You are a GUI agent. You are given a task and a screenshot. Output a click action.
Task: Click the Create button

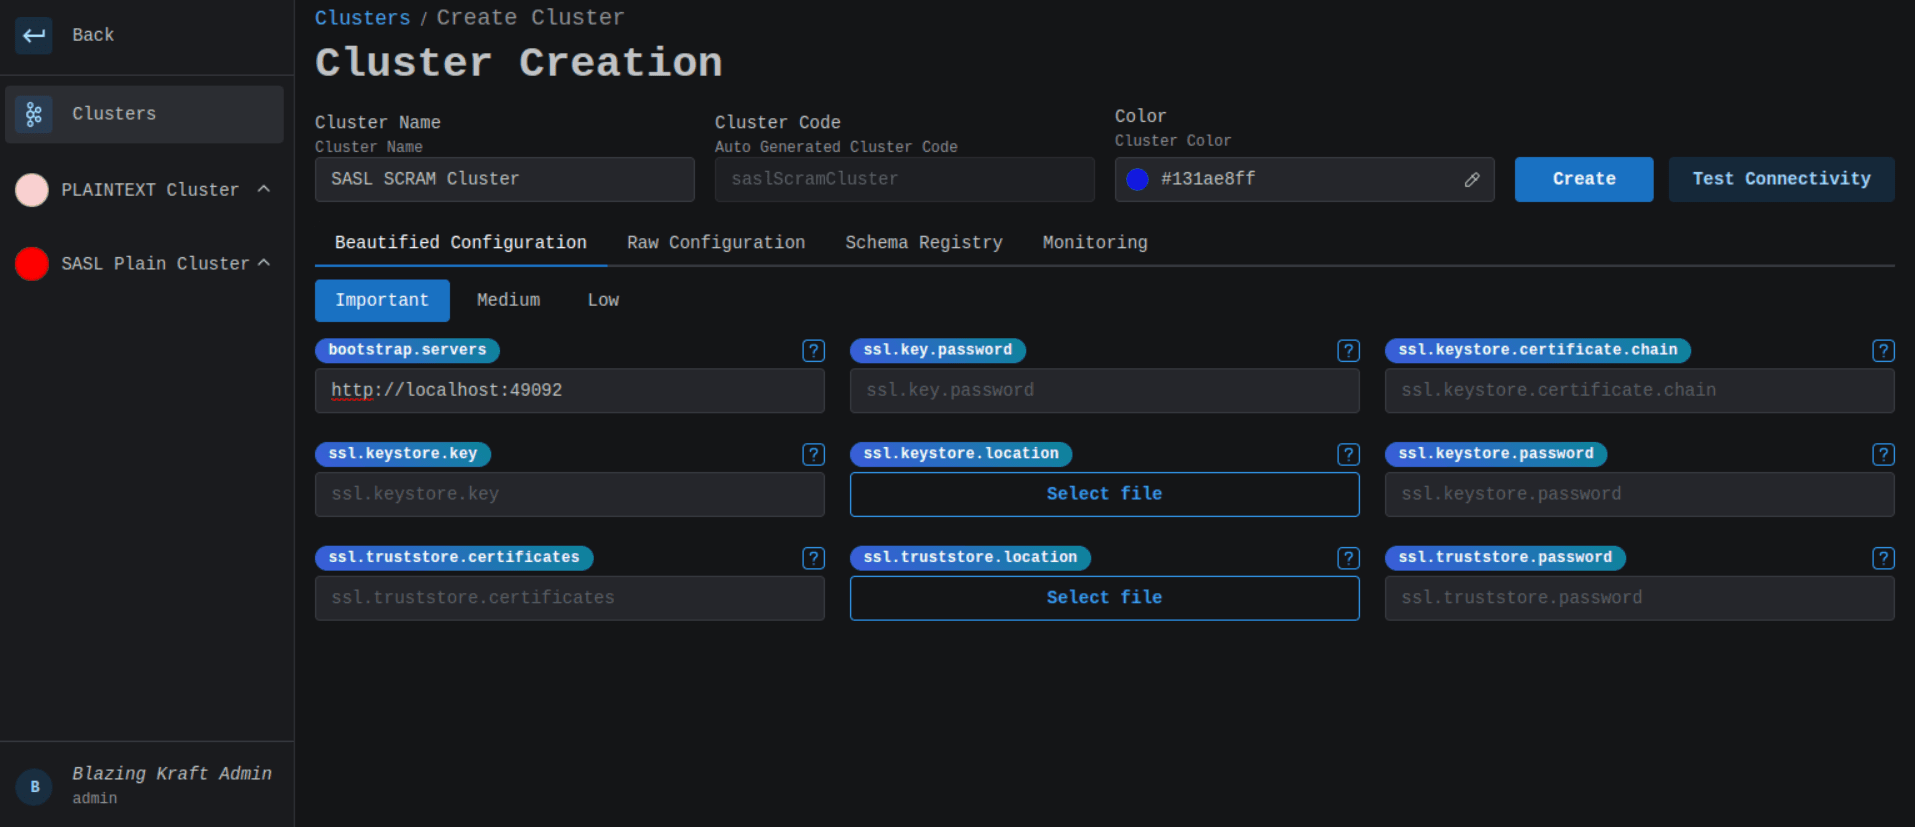pyautogui.click(x=1584, y=179)
